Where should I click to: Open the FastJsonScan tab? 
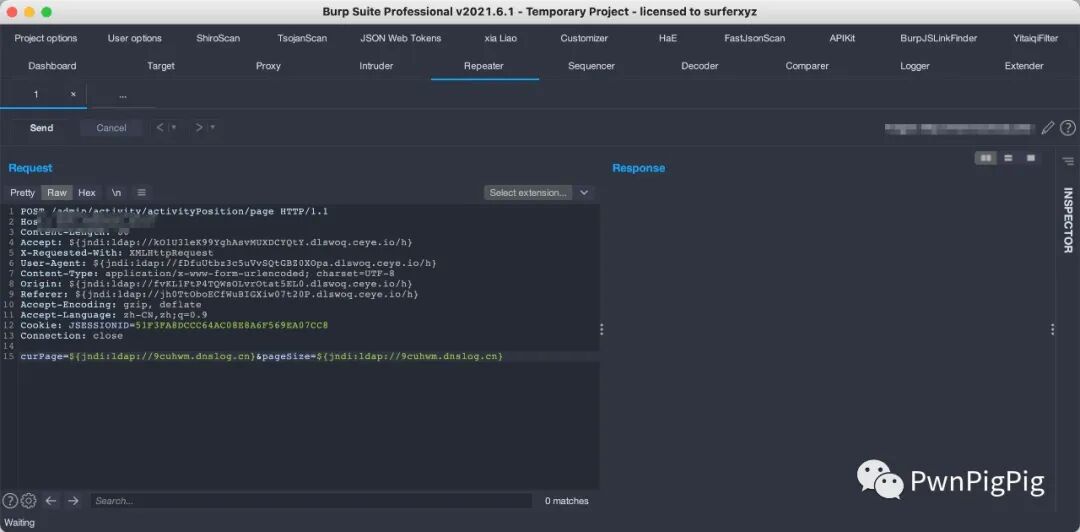754,38
